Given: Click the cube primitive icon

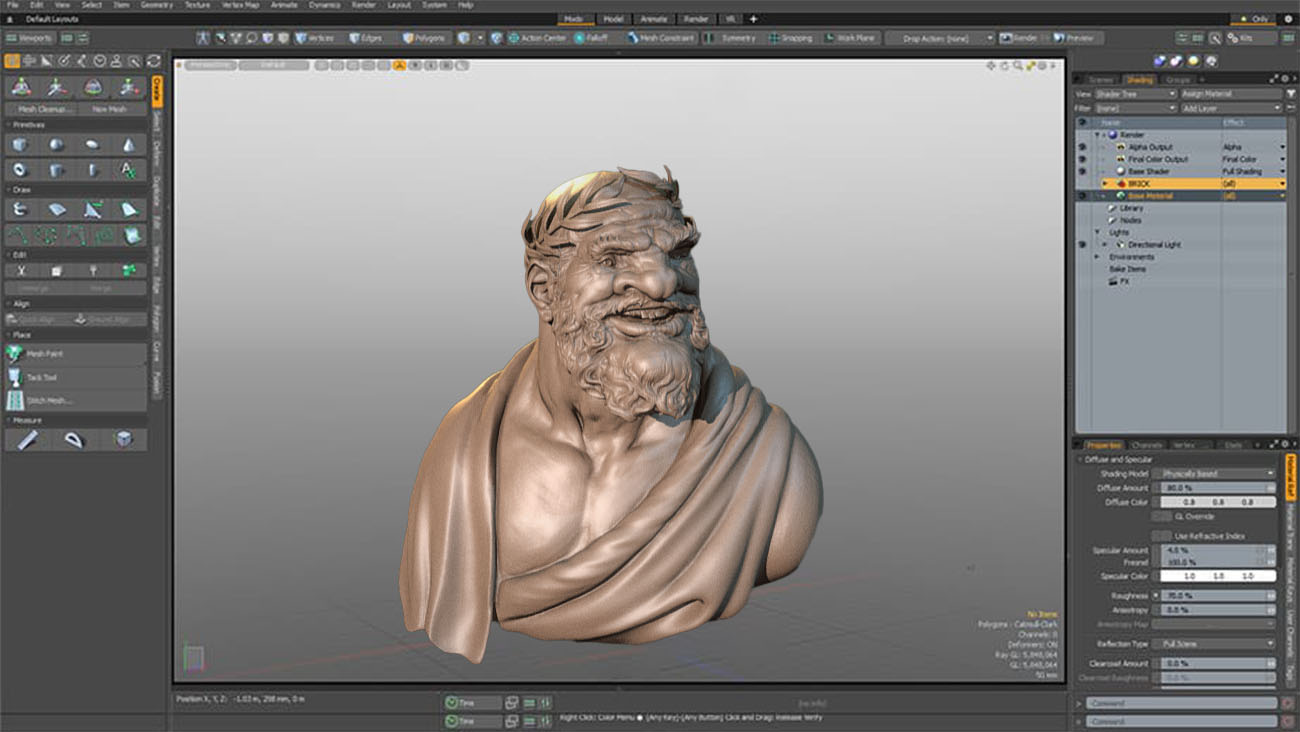Looking at the screenshot, I should (20, 145).
